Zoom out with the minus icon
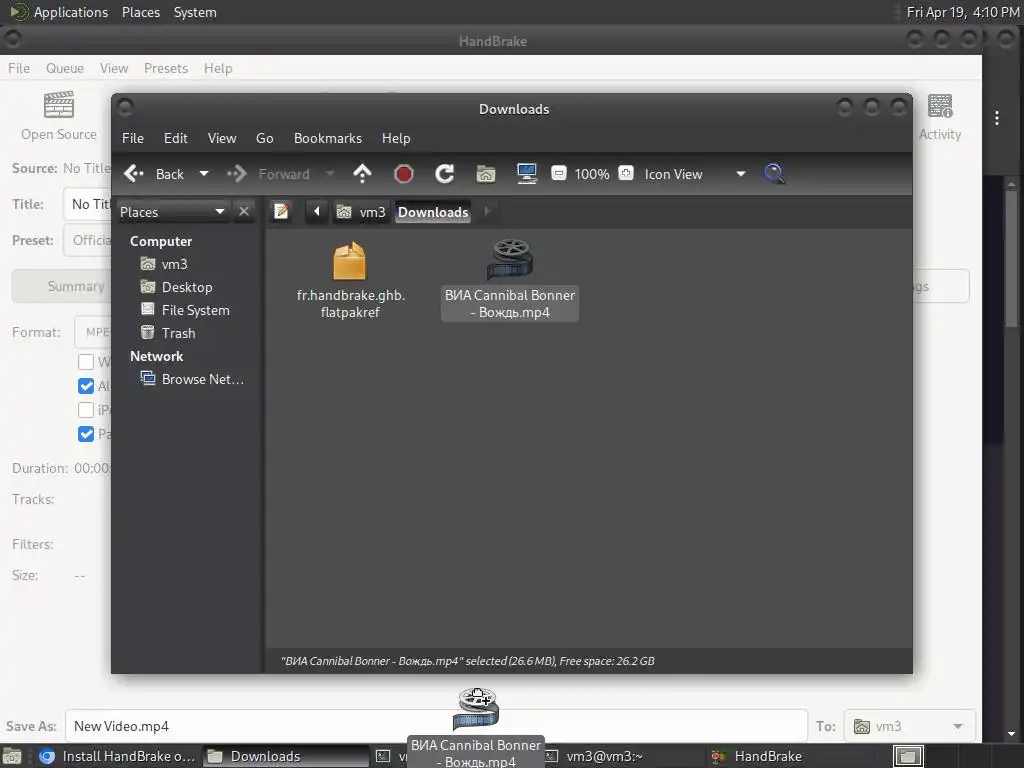1024x768 pixels. pyautogui.click(x=559, y=173)
